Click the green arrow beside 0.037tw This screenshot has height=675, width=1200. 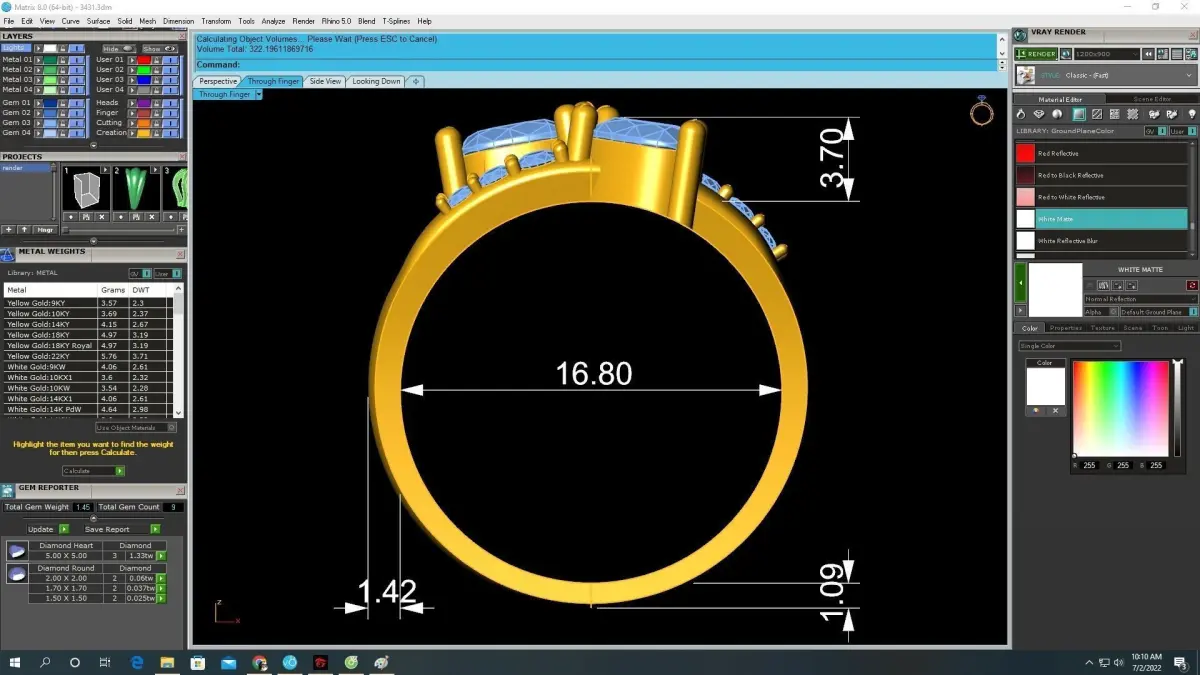[x=161, y=589]
